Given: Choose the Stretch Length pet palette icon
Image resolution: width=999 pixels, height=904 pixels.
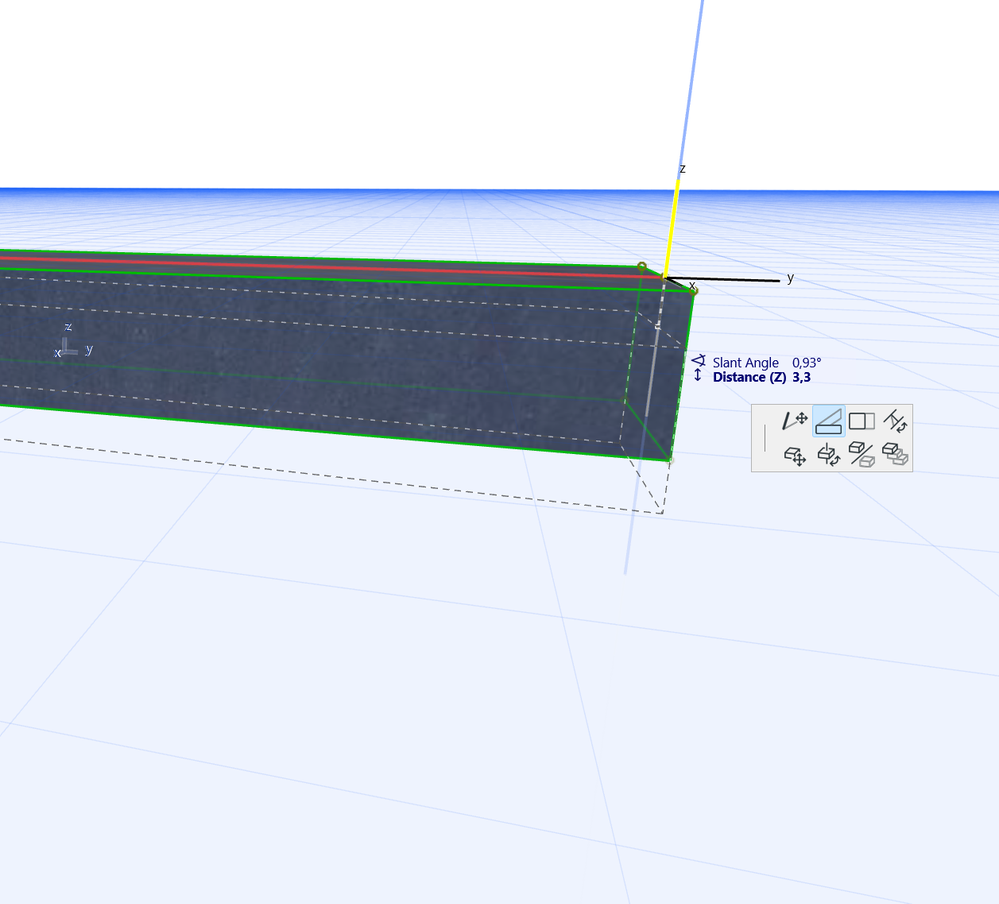Looking at the screenshot, I should point(861,422).
